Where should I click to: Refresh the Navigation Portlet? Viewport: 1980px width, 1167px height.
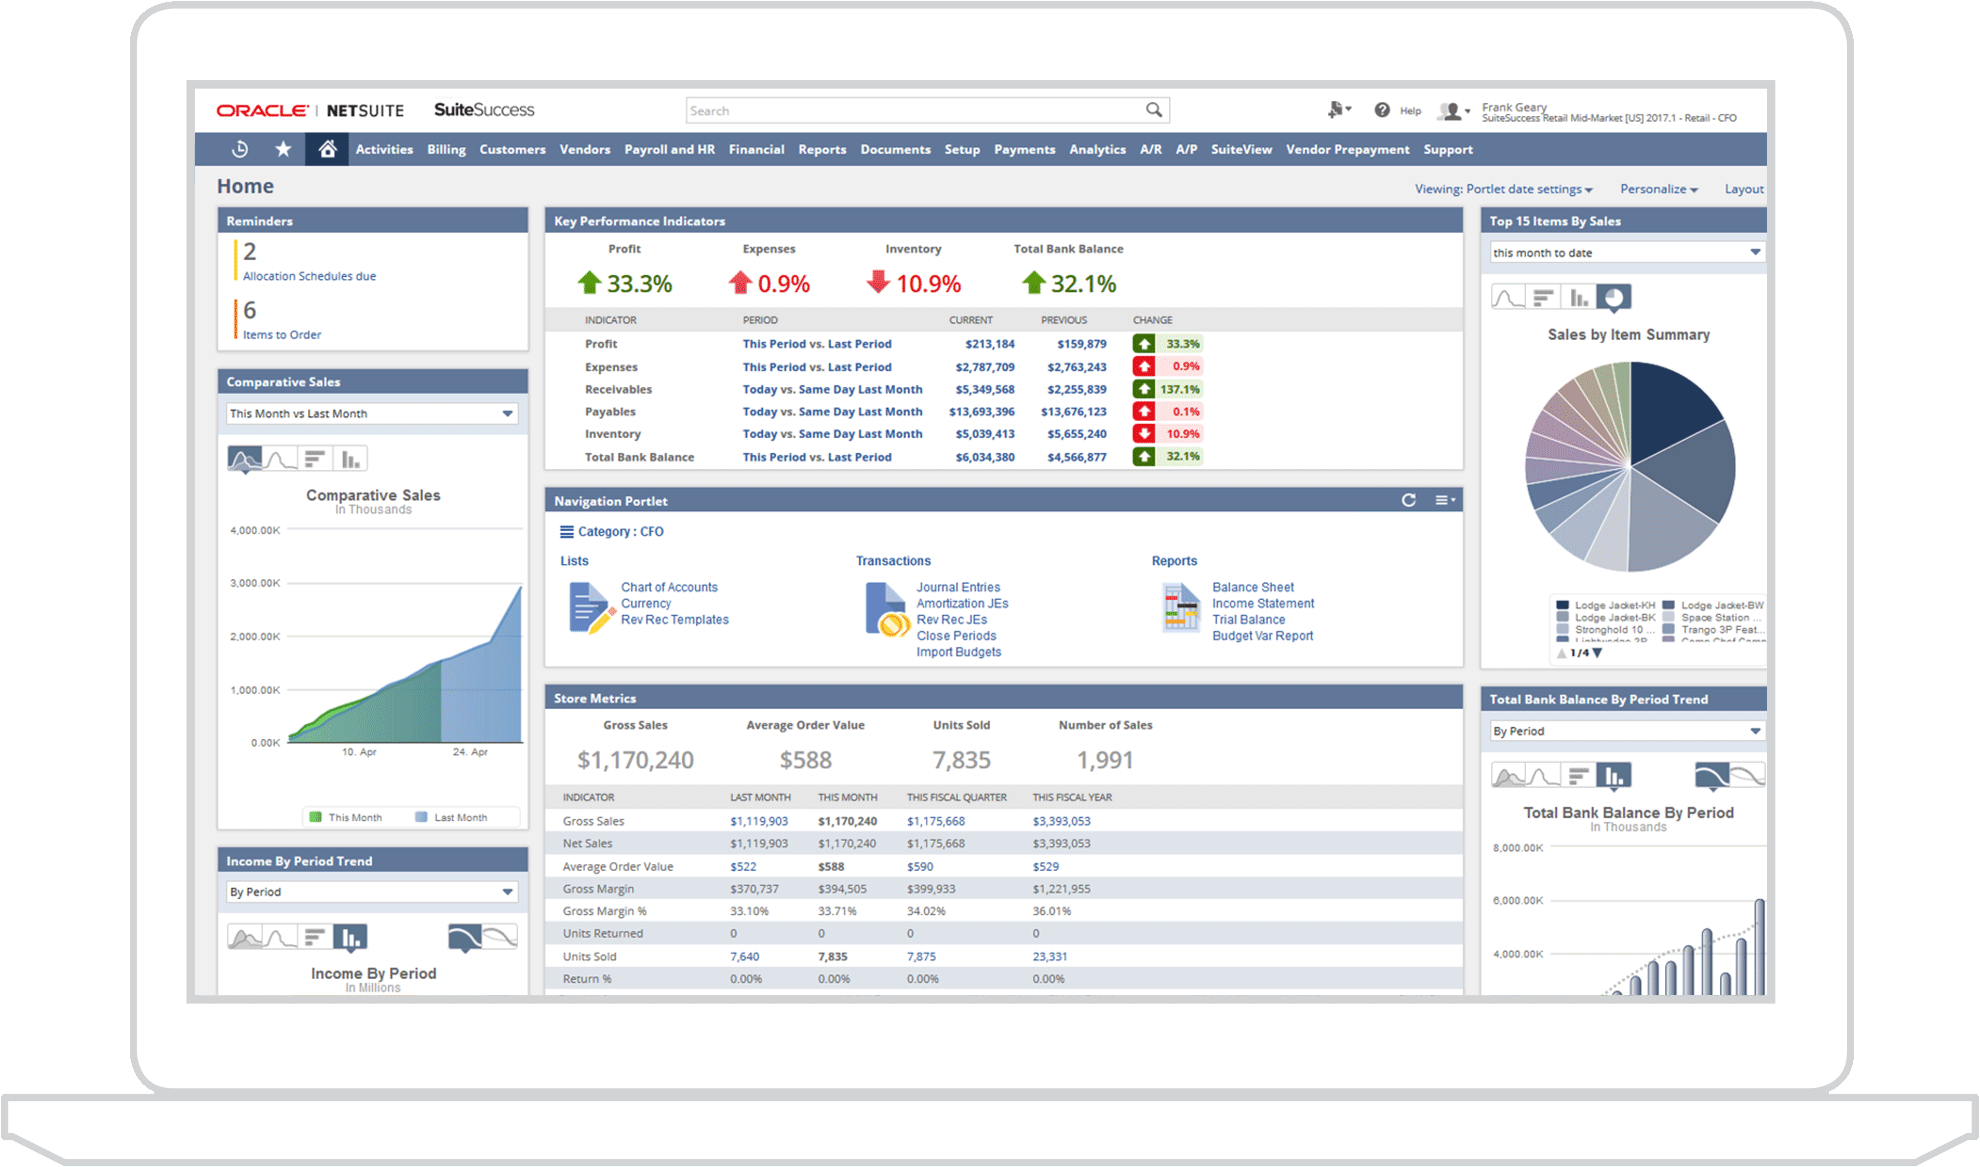click(x=1408, y=500)
